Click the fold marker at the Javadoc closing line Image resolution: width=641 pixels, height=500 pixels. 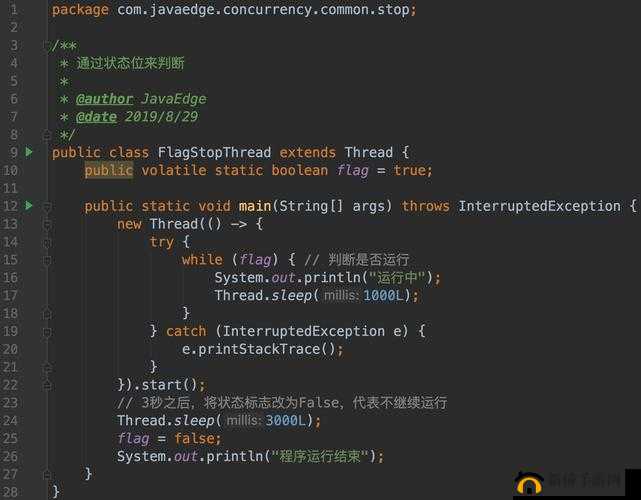[47, 134]
